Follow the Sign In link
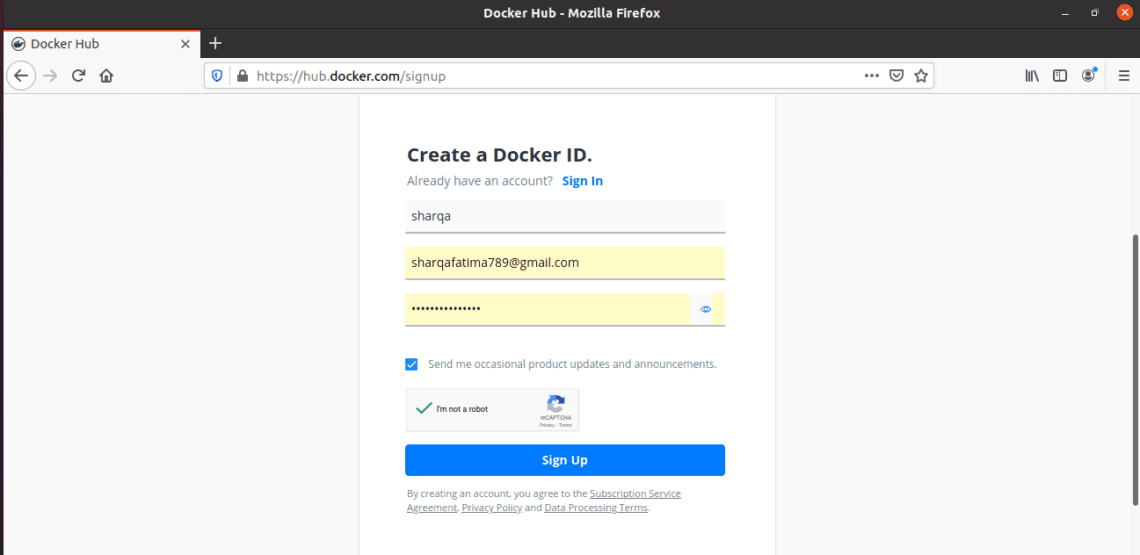This screenshot has width=1140, height=555. click(582, 181)
